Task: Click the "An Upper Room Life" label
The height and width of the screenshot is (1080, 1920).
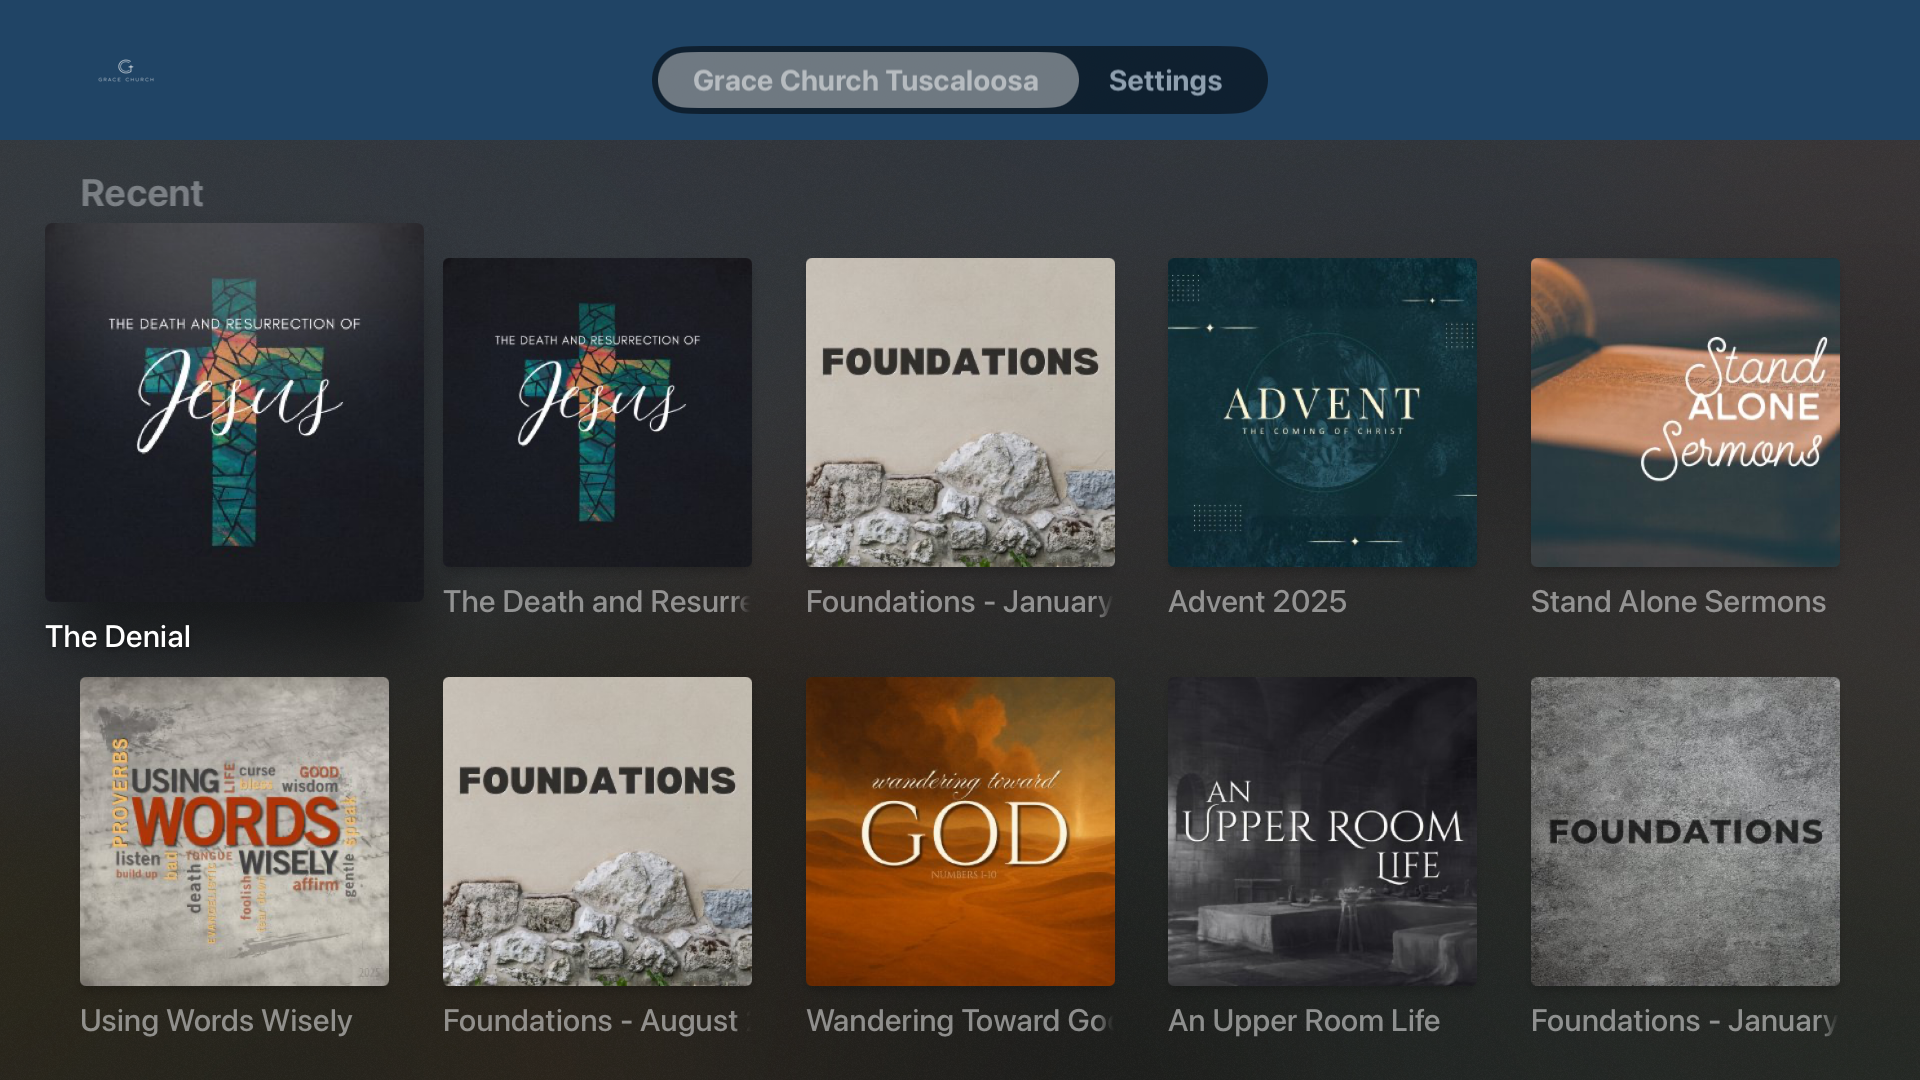Action: (x=1304, y=1020)
